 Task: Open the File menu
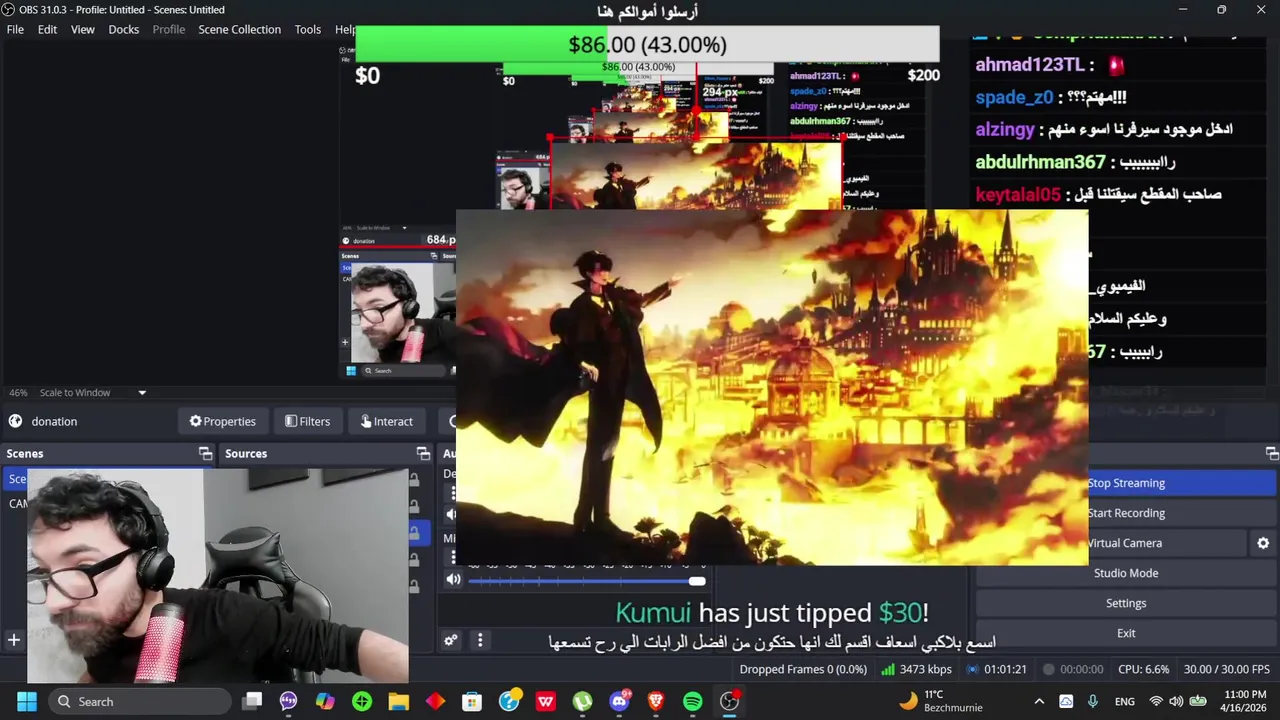pyautogui.click(x=15, y=29)
